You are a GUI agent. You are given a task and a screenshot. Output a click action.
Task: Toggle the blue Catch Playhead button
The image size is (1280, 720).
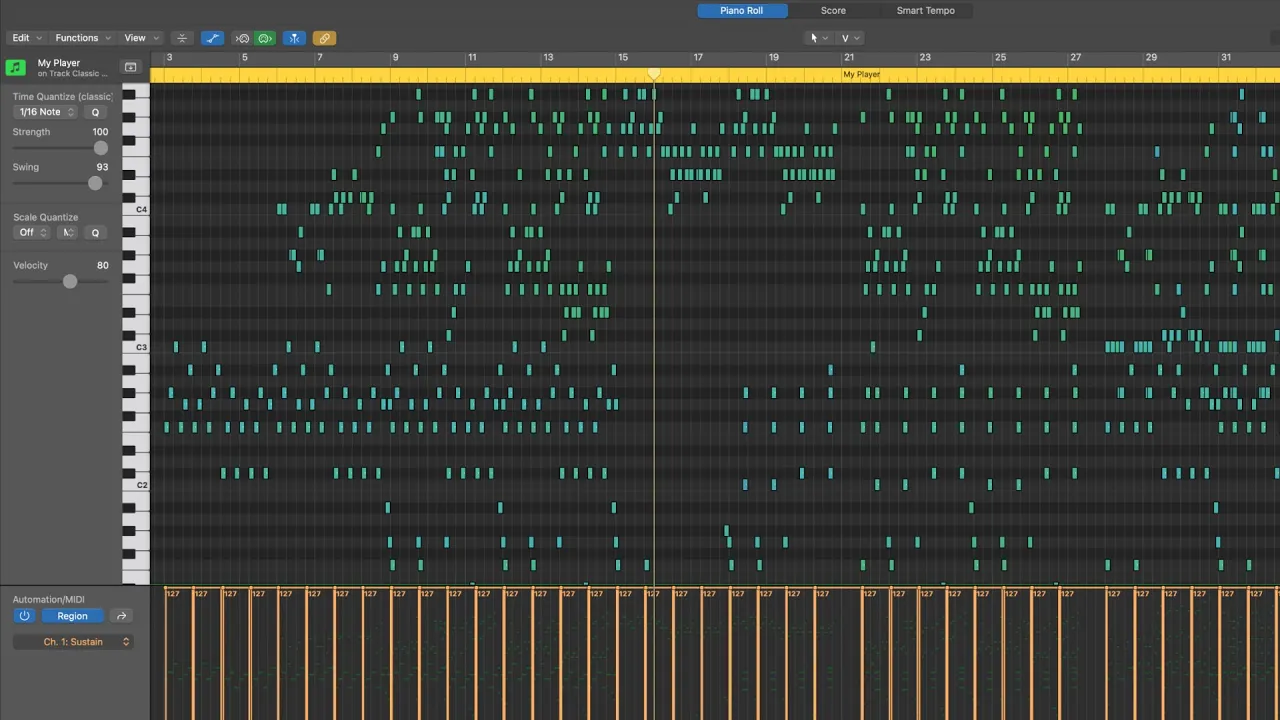(x=294, y=38)
